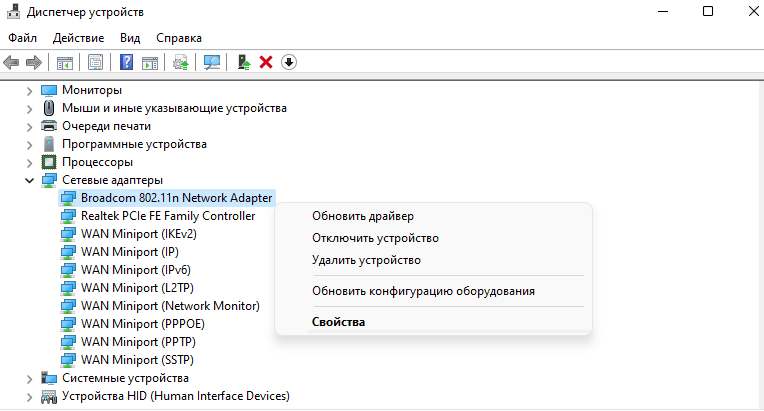Select WAN Miniport (Network Monitor)
The height and width of the screenshot is (411, 764).
pyautogui.click(x=171, y=306)
